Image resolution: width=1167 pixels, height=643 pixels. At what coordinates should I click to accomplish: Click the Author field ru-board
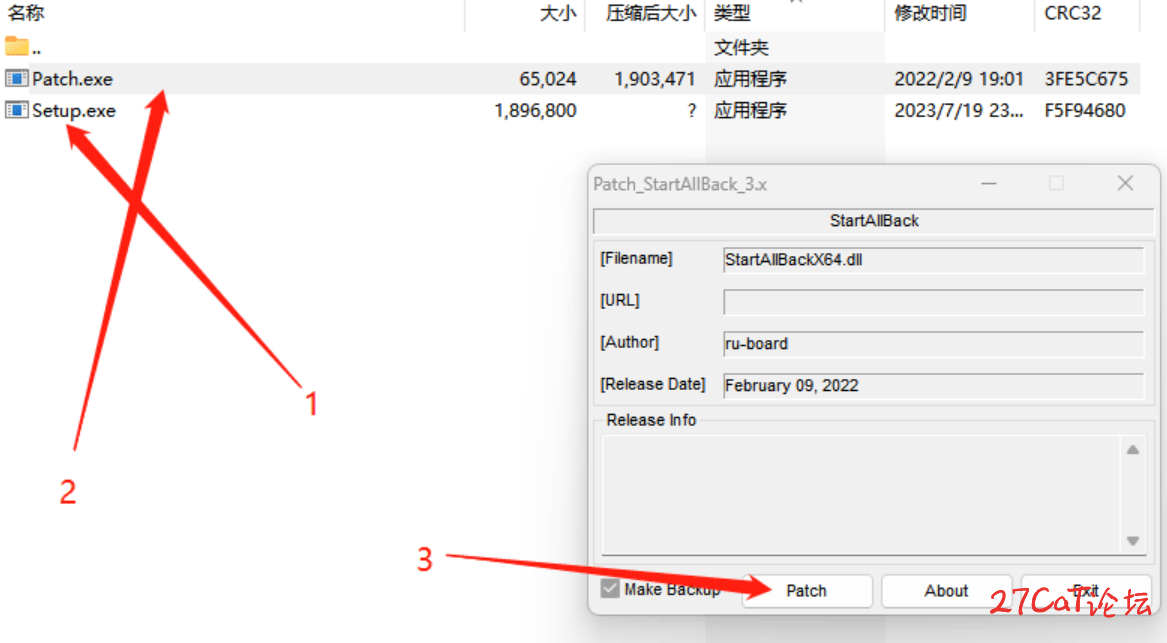[x=933, y=343]
